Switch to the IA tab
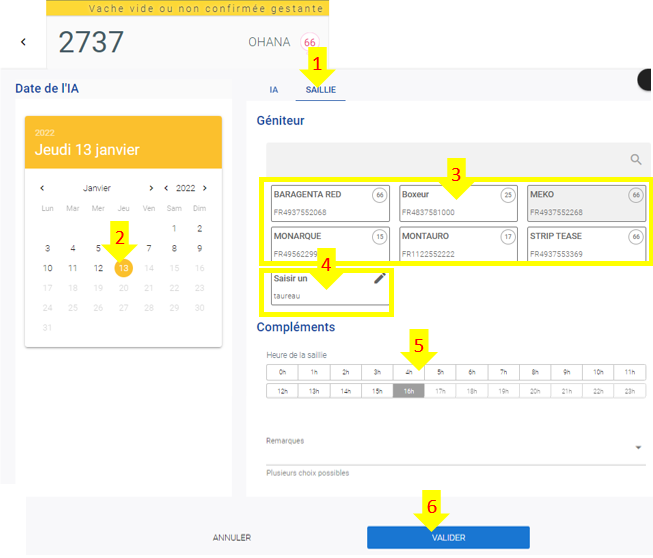The image size is (653, 558). coord(273,90)
